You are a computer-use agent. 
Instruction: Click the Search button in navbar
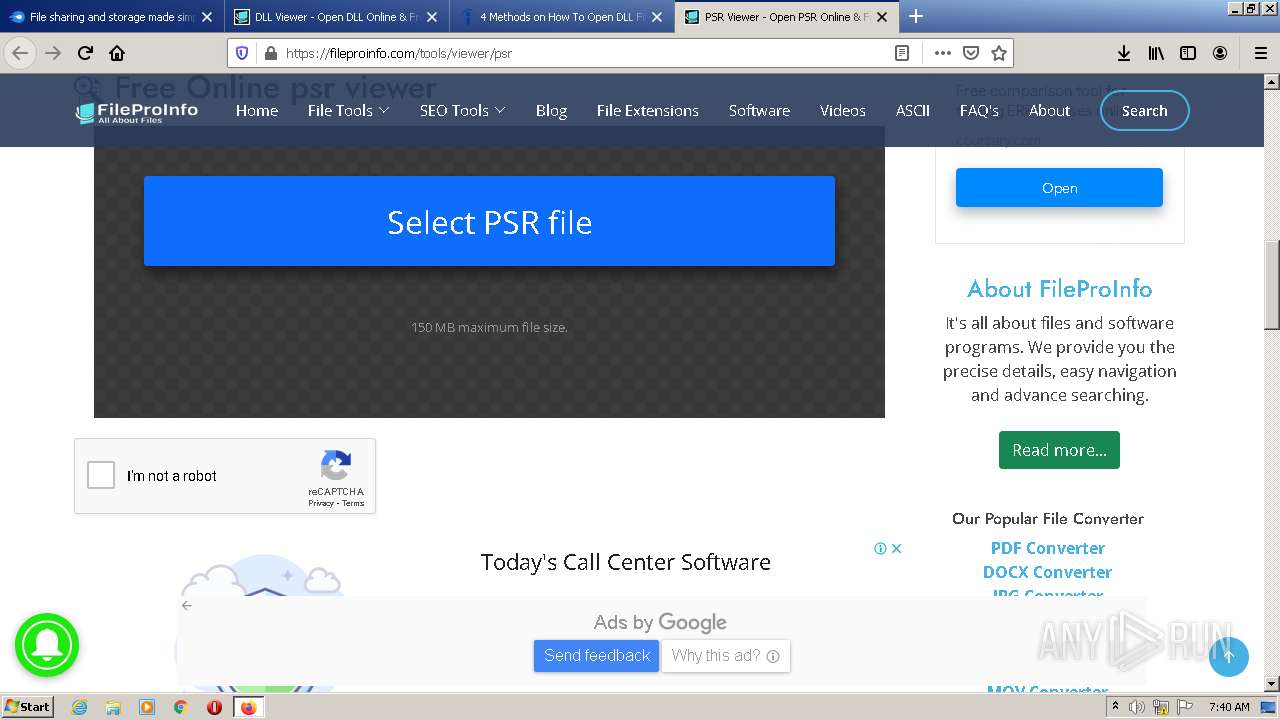1144,111
